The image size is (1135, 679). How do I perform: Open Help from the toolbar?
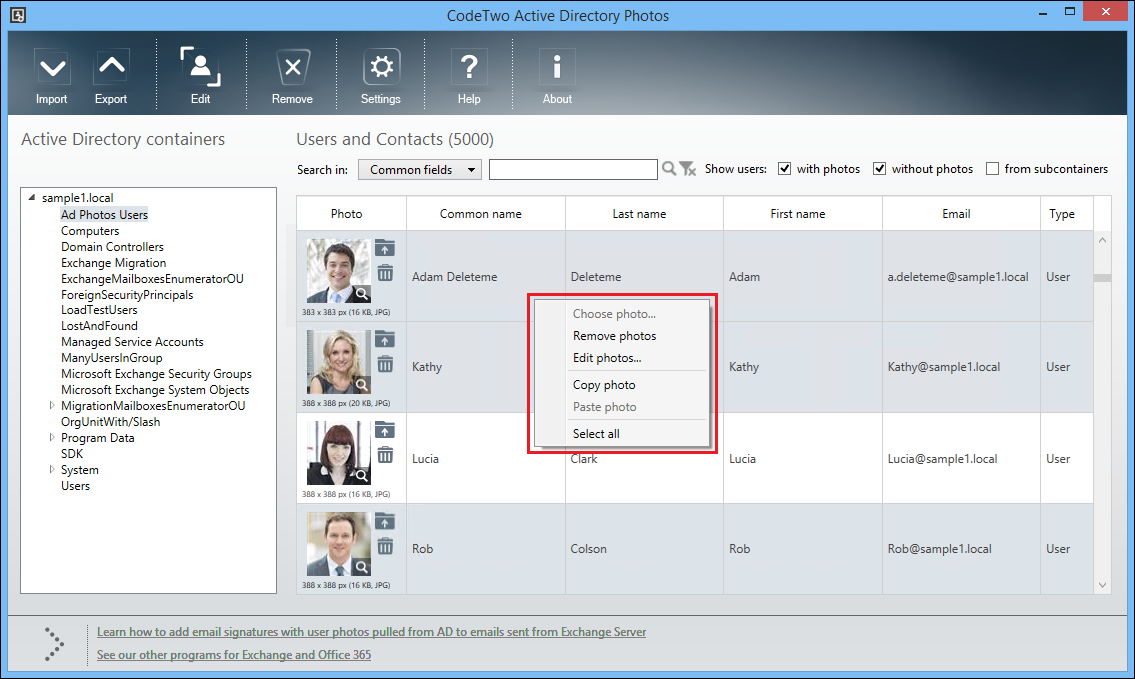[469, 77]
